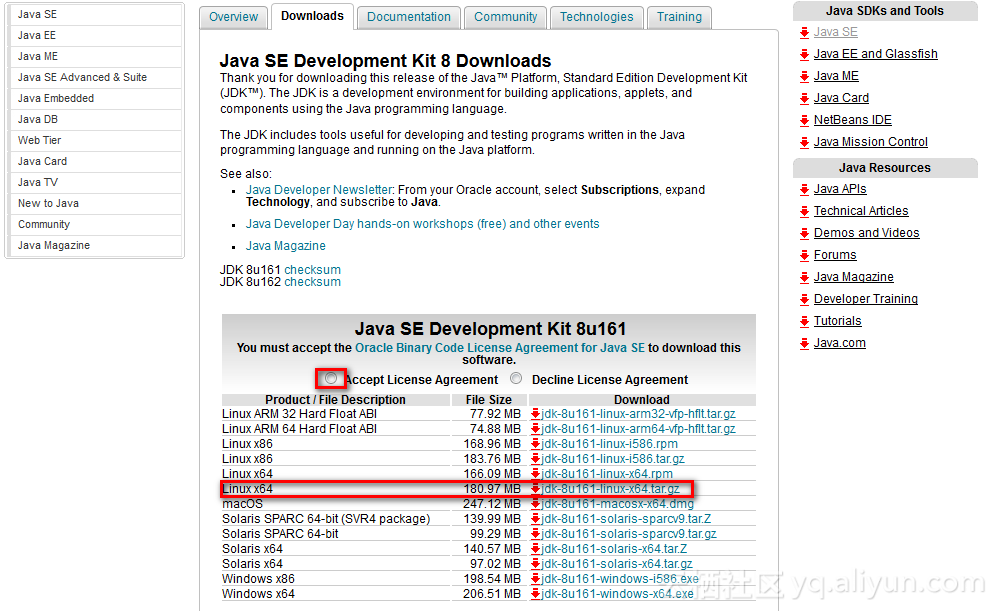The width and height of the screenshot is (997, 611).
Task: Open Java Mission Control link
Action: 870,142
